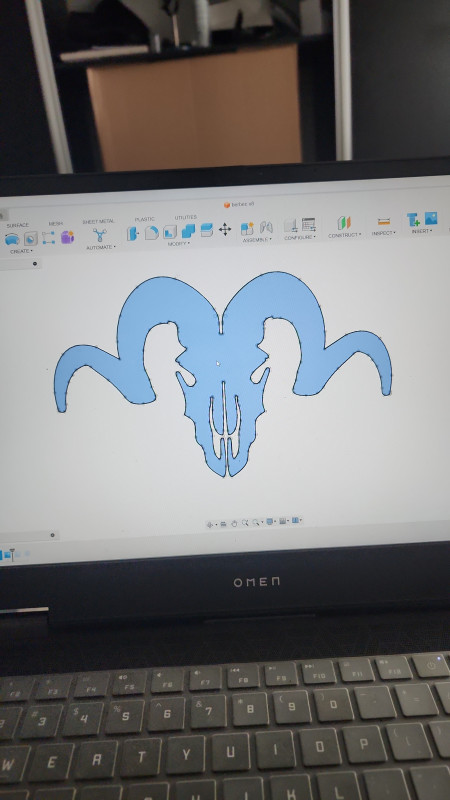This screenshot has width=450, height=800.
Task: Click the timeline marker at bottom left
Action: coord(12,555)
